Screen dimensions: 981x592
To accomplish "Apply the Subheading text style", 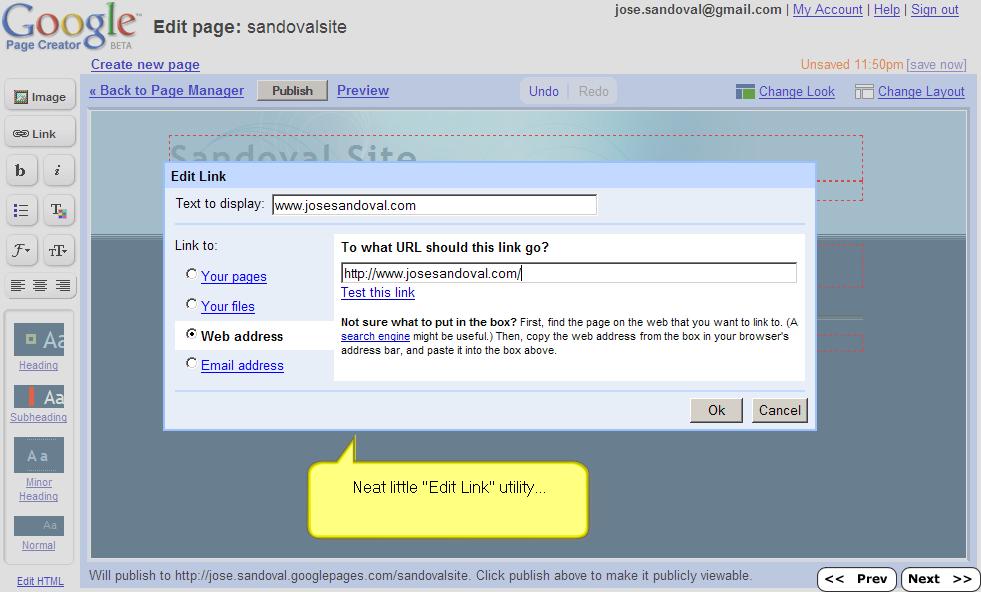I will pyautogui.click(x=39, y=404).
